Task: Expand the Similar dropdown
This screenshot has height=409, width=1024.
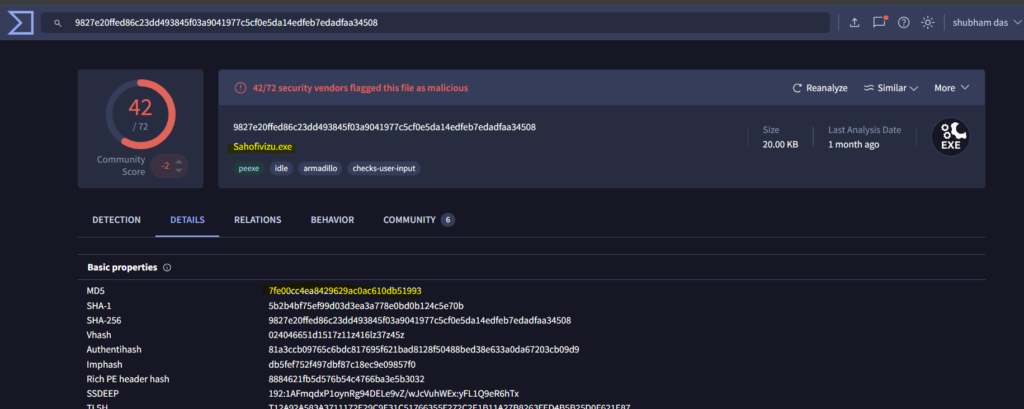Action: pos(891,88)
